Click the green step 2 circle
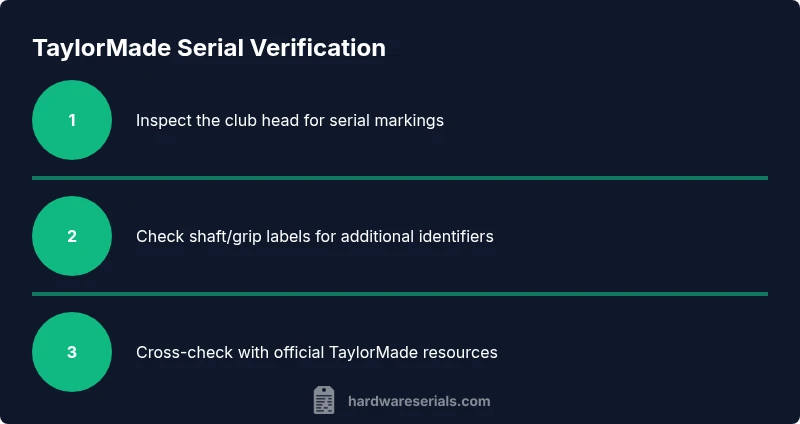Viewport: 800px width, 424px height. 72,236
